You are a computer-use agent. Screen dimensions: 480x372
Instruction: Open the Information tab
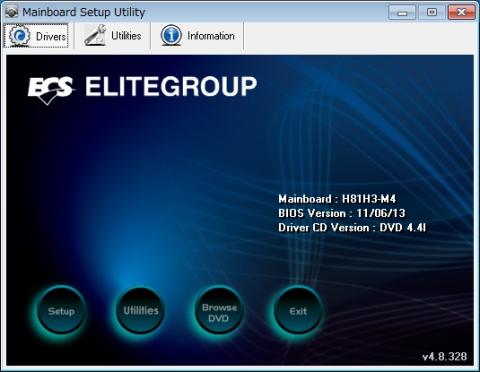click(x=198, y=36)
